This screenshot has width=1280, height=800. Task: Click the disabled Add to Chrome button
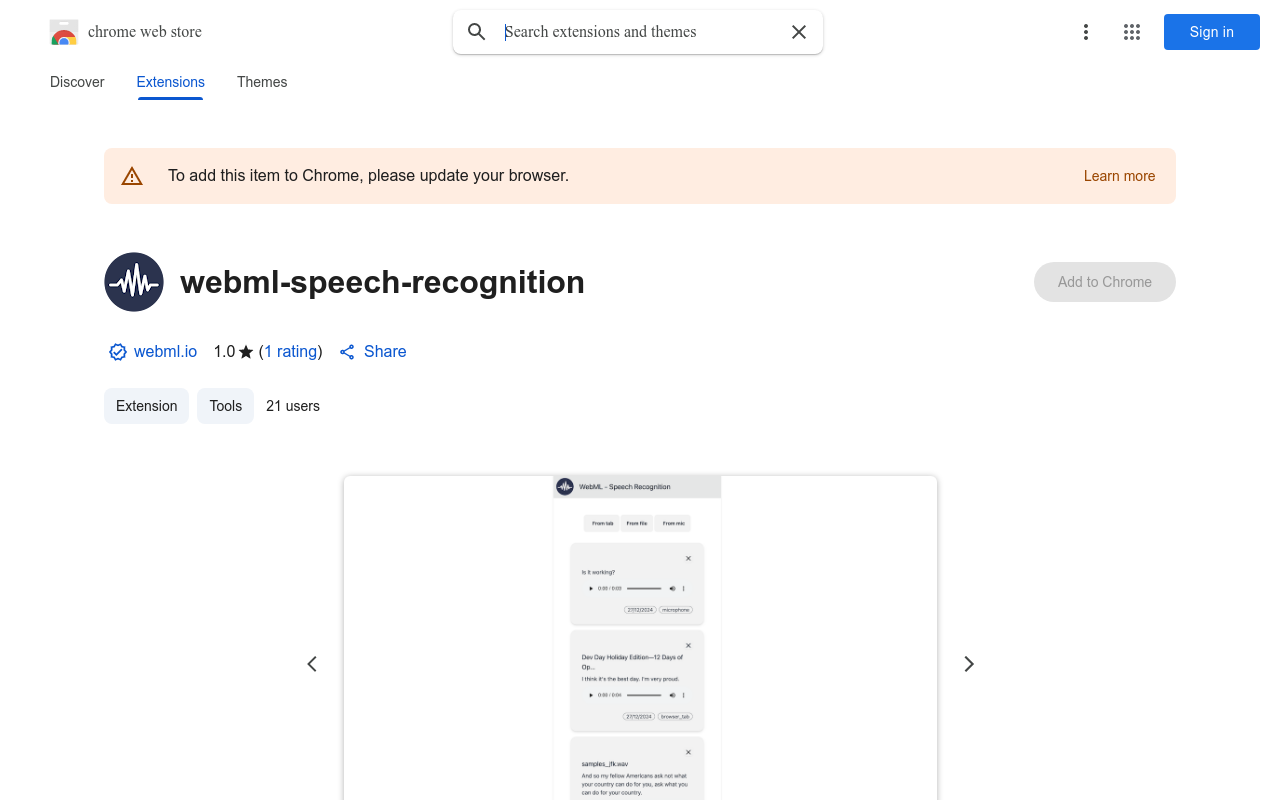coord(1105,282)
